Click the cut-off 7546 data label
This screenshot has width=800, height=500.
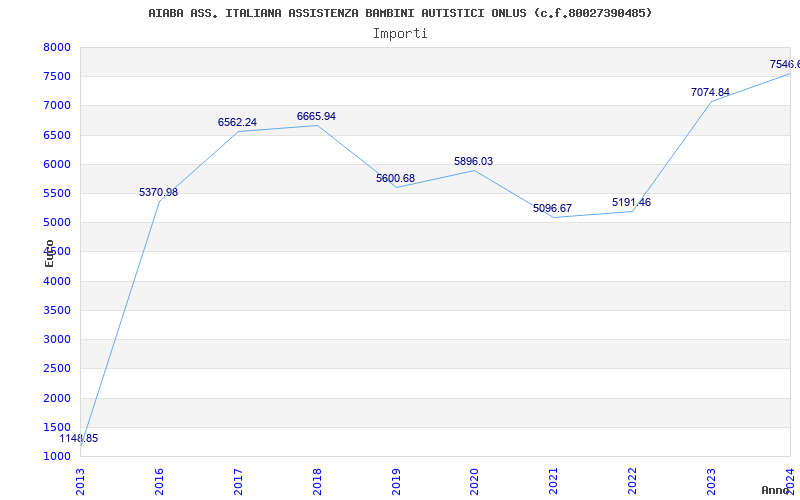tap(785, 64)
